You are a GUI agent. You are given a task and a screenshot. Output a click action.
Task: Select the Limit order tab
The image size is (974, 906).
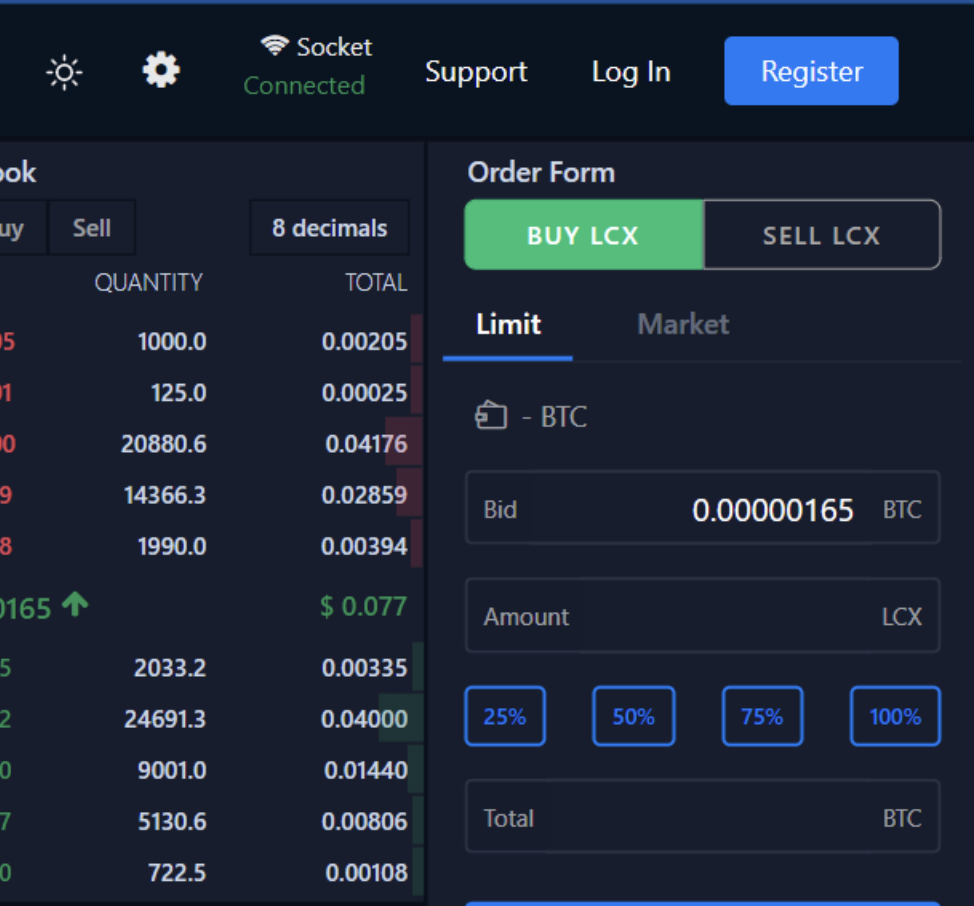coord(508,324)
